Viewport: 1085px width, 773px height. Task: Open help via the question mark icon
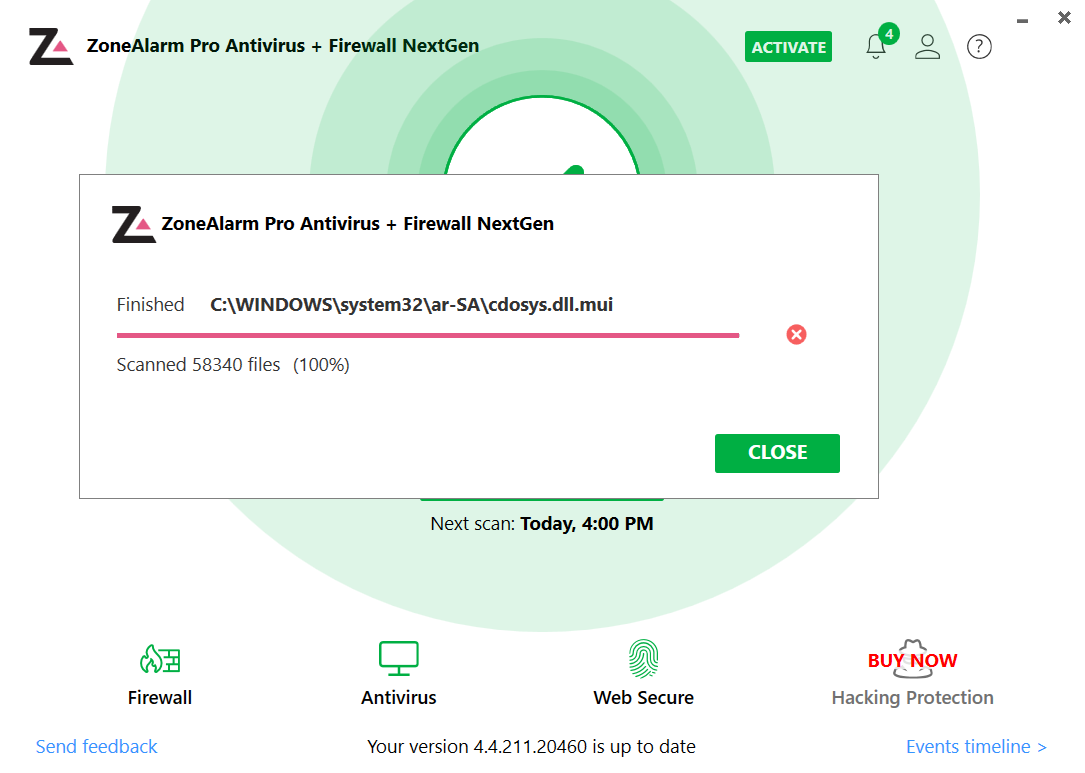point(979,46)
